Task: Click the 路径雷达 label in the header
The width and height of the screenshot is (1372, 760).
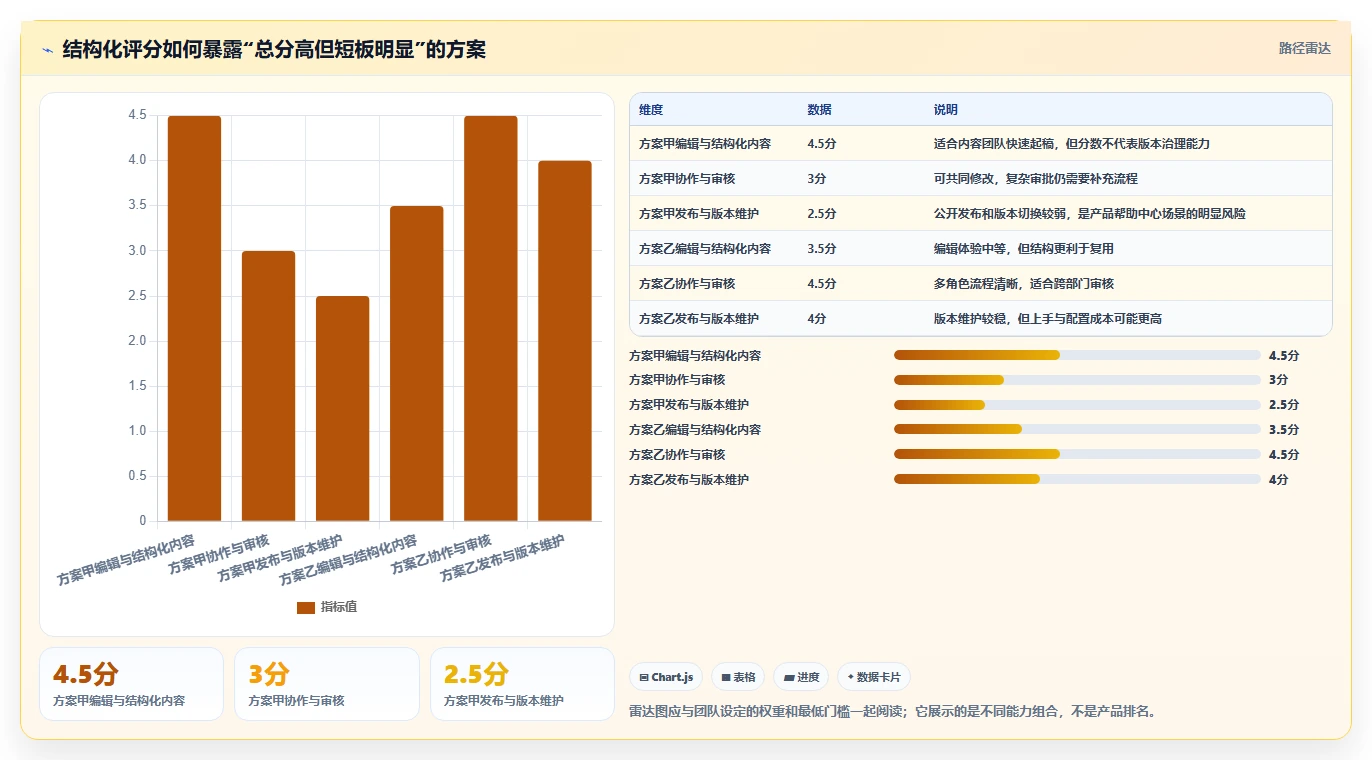Action: pos(1305,48)
